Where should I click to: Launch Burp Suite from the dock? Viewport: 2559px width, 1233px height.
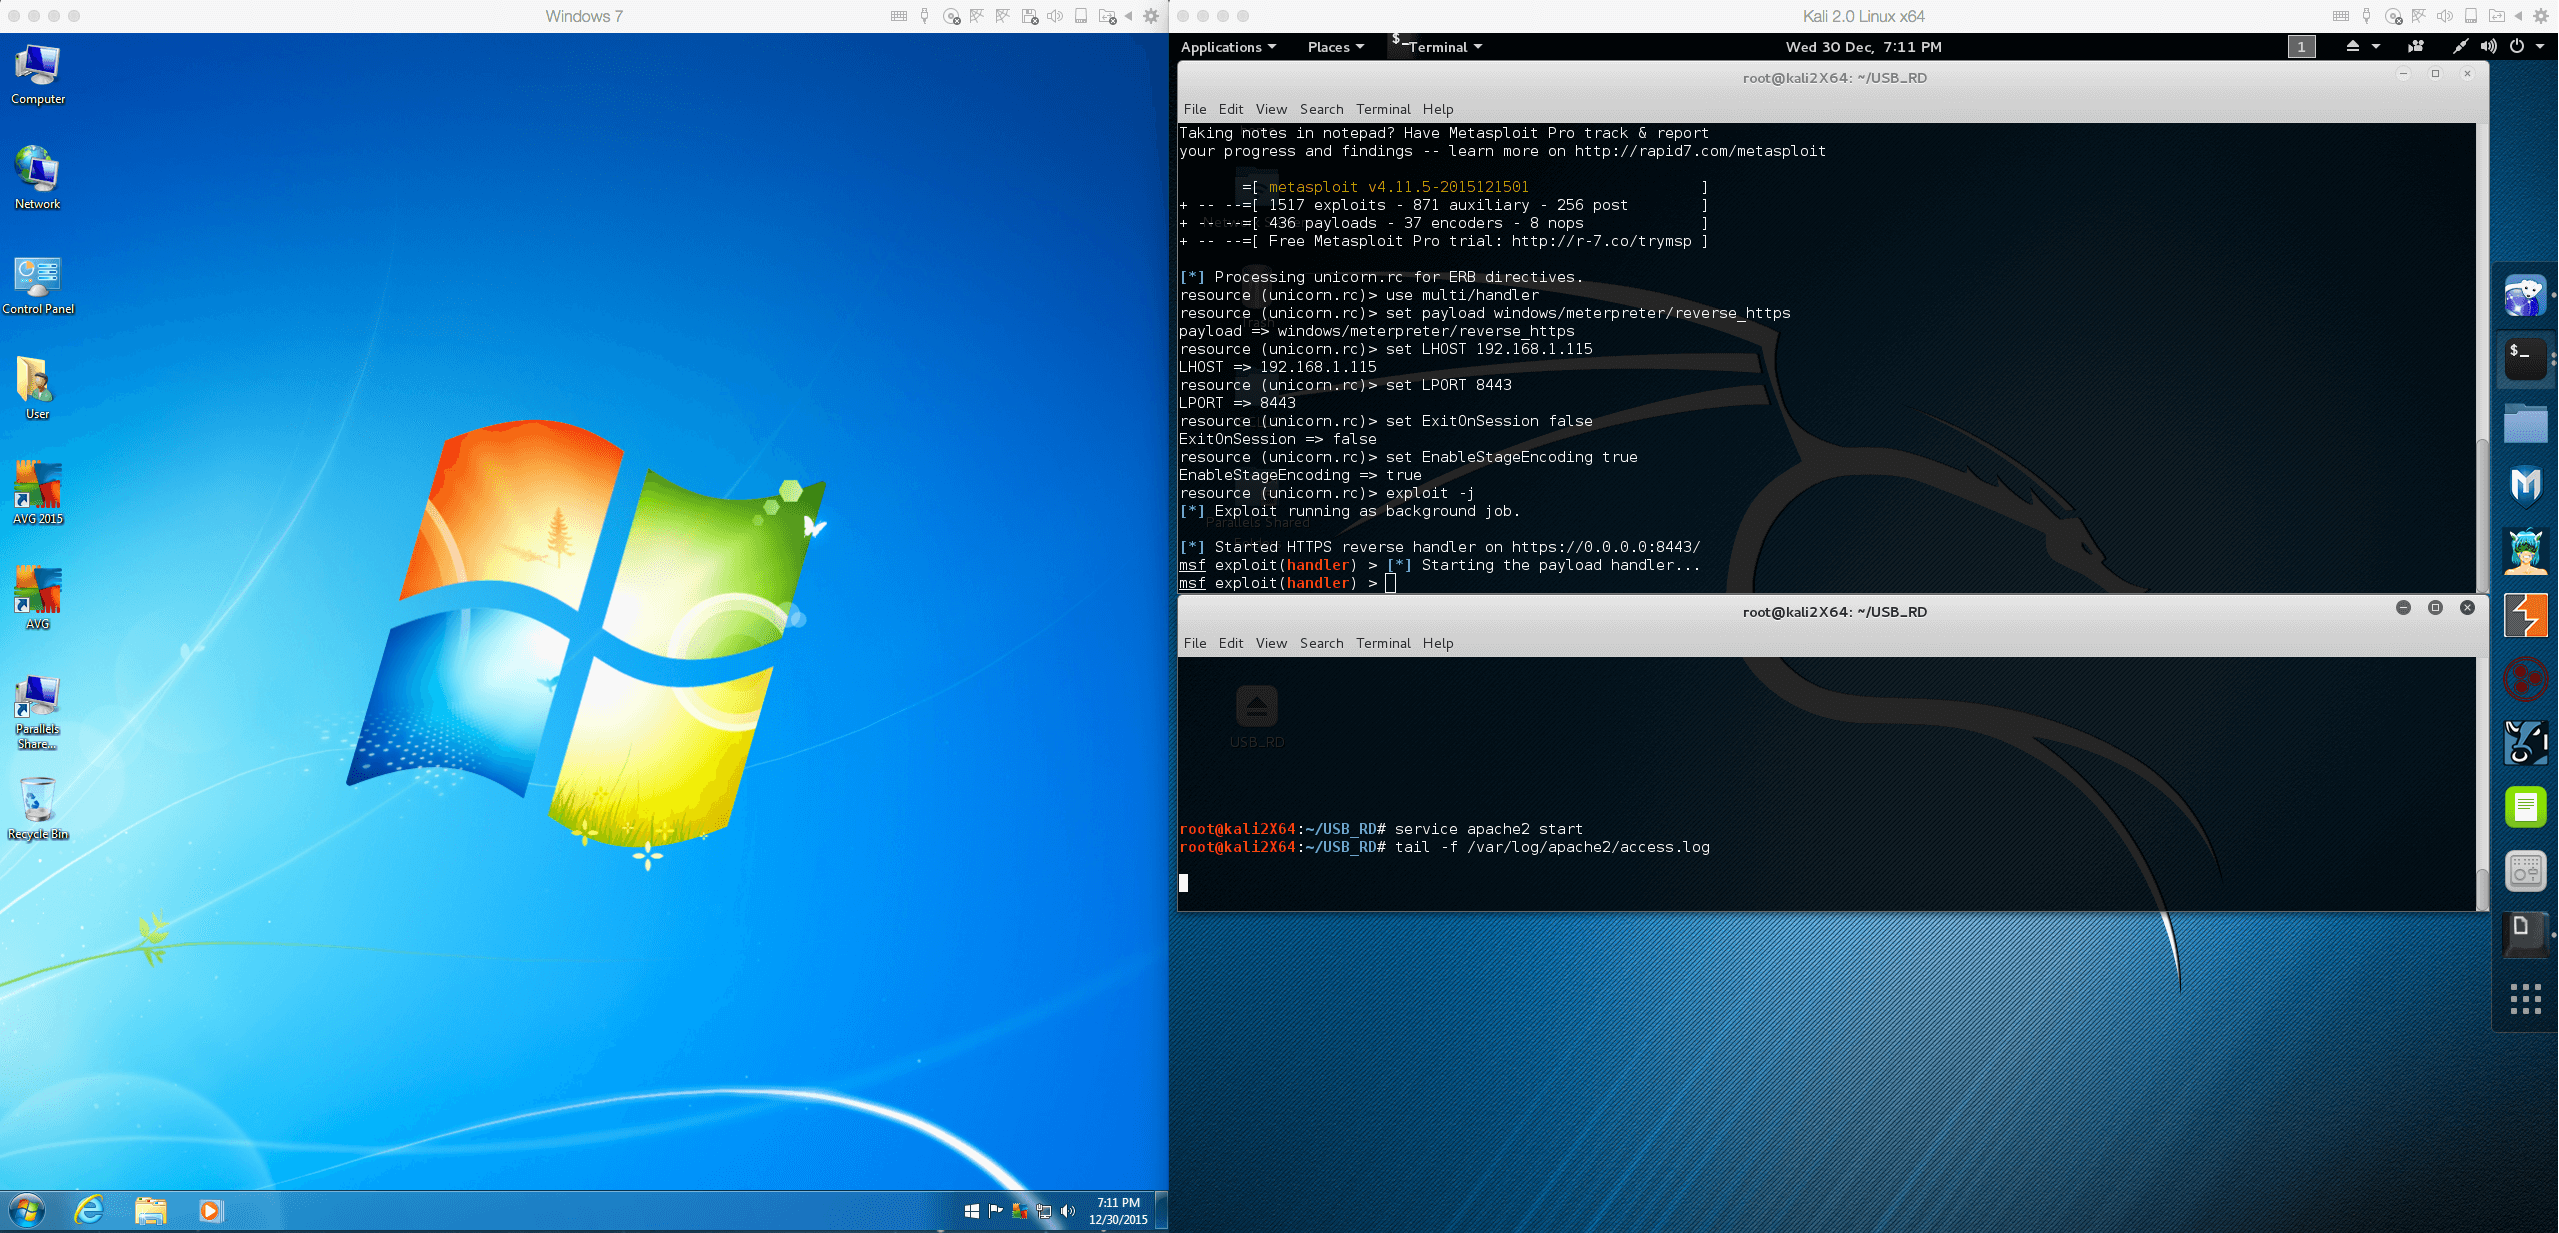click(2525, 616)
